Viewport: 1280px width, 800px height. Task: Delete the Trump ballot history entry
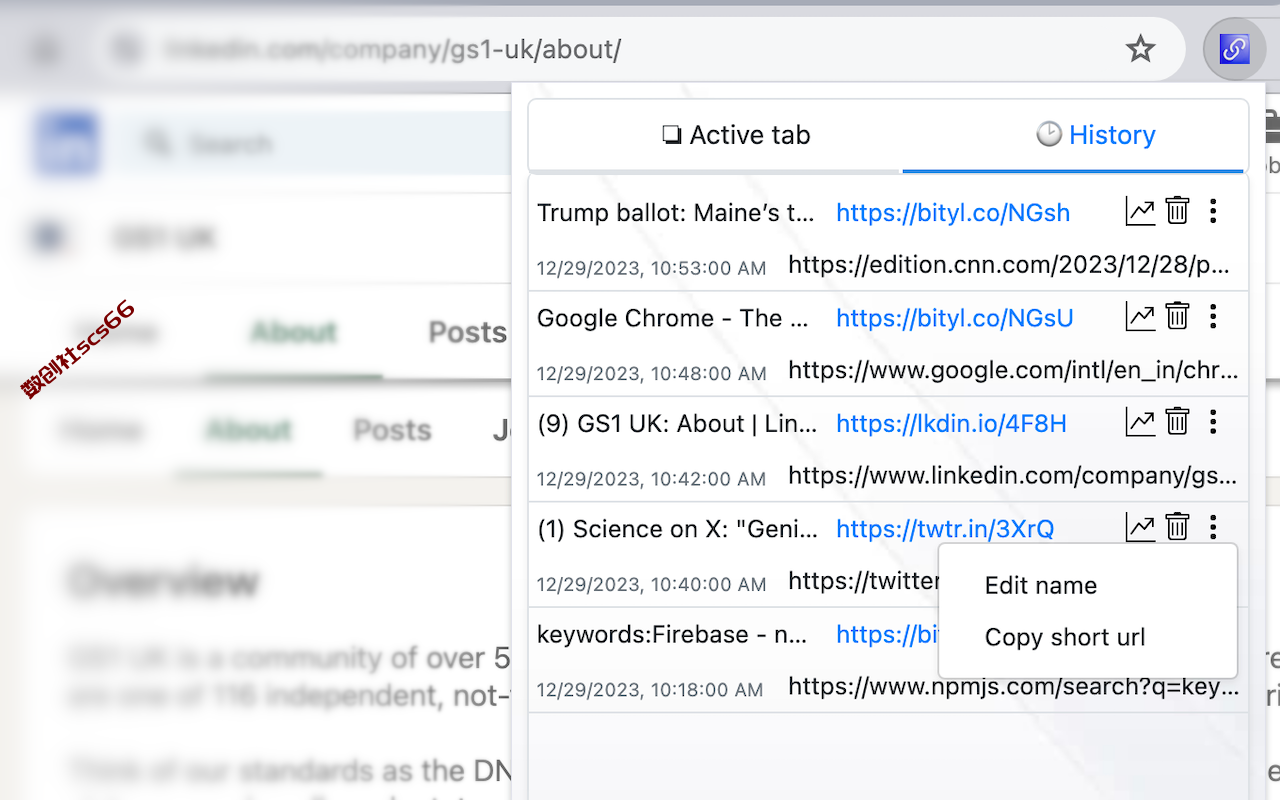point(1178,211)
